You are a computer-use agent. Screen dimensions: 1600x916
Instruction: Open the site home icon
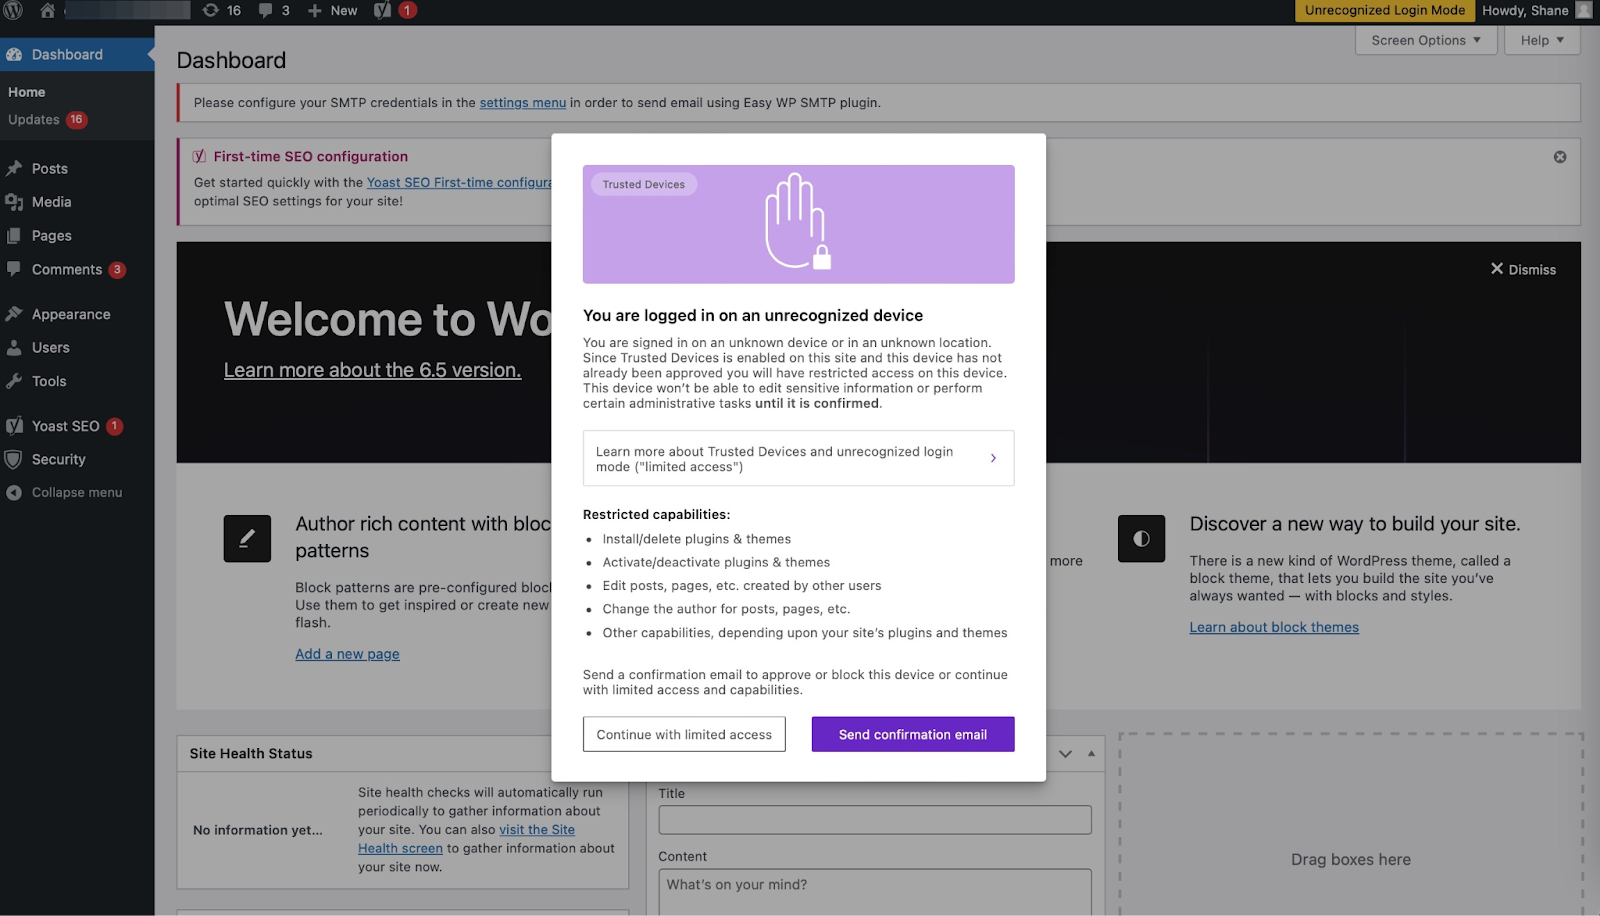[x=47, y=11]
